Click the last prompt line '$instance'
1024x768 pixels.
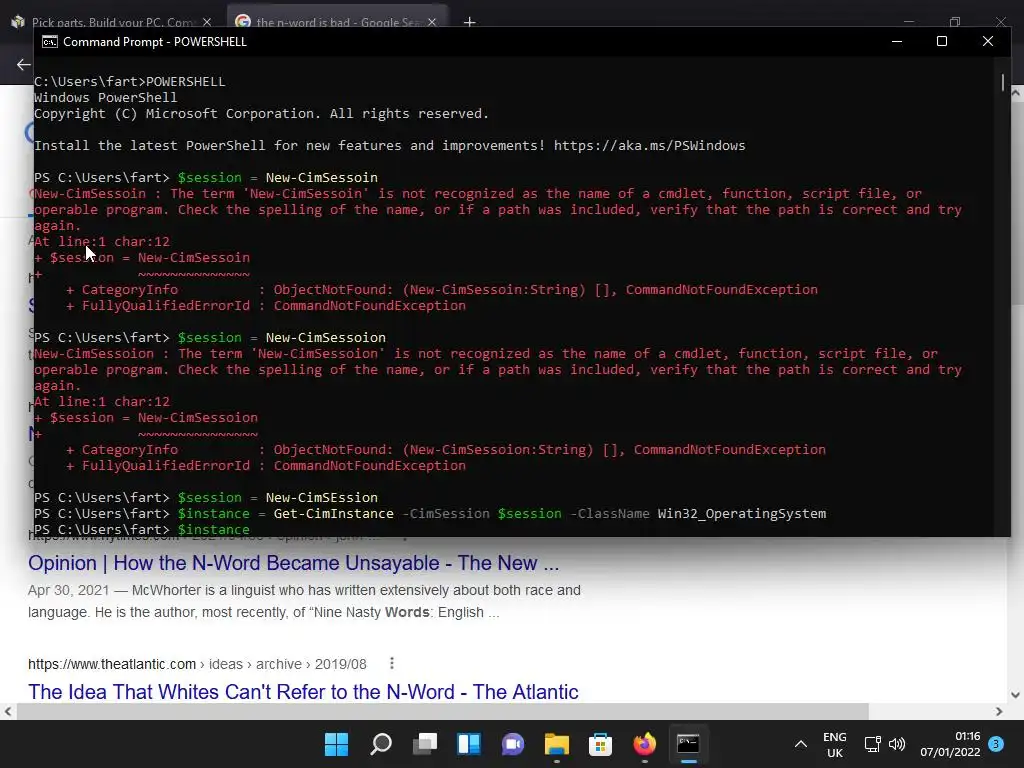pyautogui.click(x=142, y=529)
